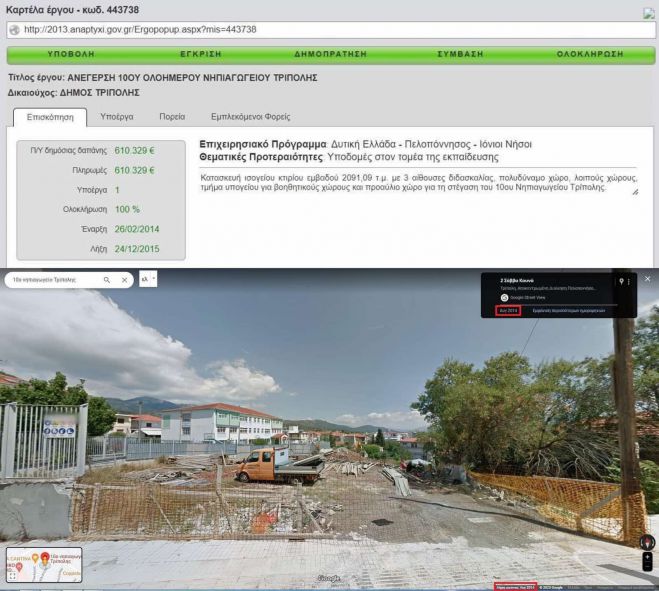The image size is (659, 591).
Task: Click the beneficiary text ΔΗΜΟΣ ΤΡΙΠΟΛΗΣ
Action: click(100, 92)
